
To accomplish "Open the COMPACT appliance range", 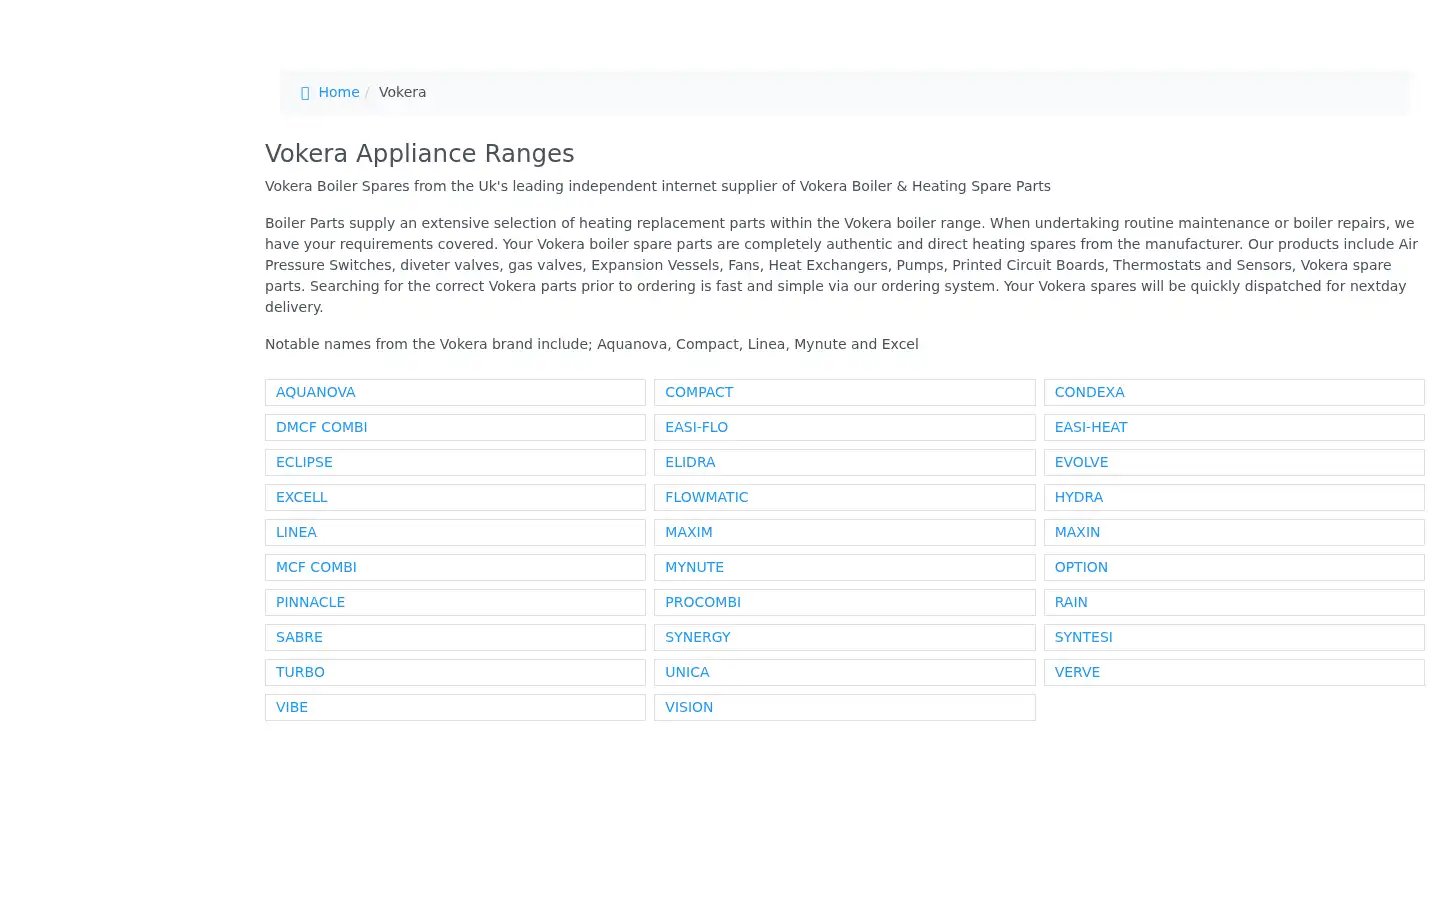I will click(x=844, y=392).
